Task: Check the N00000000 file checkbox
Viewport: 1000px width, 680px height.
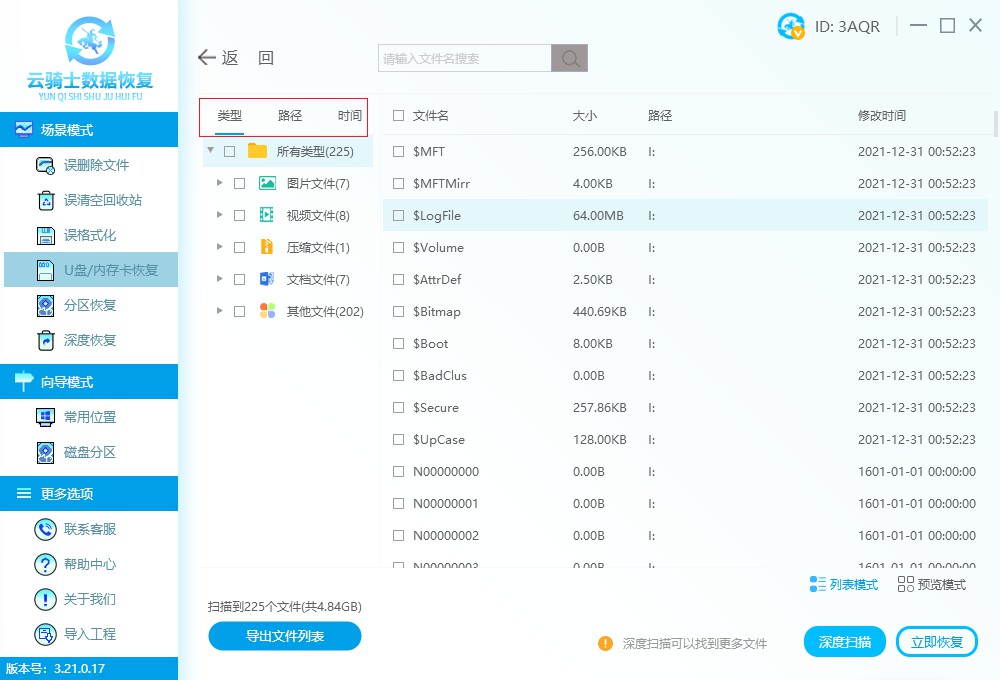Action: (x=399, y=471)
